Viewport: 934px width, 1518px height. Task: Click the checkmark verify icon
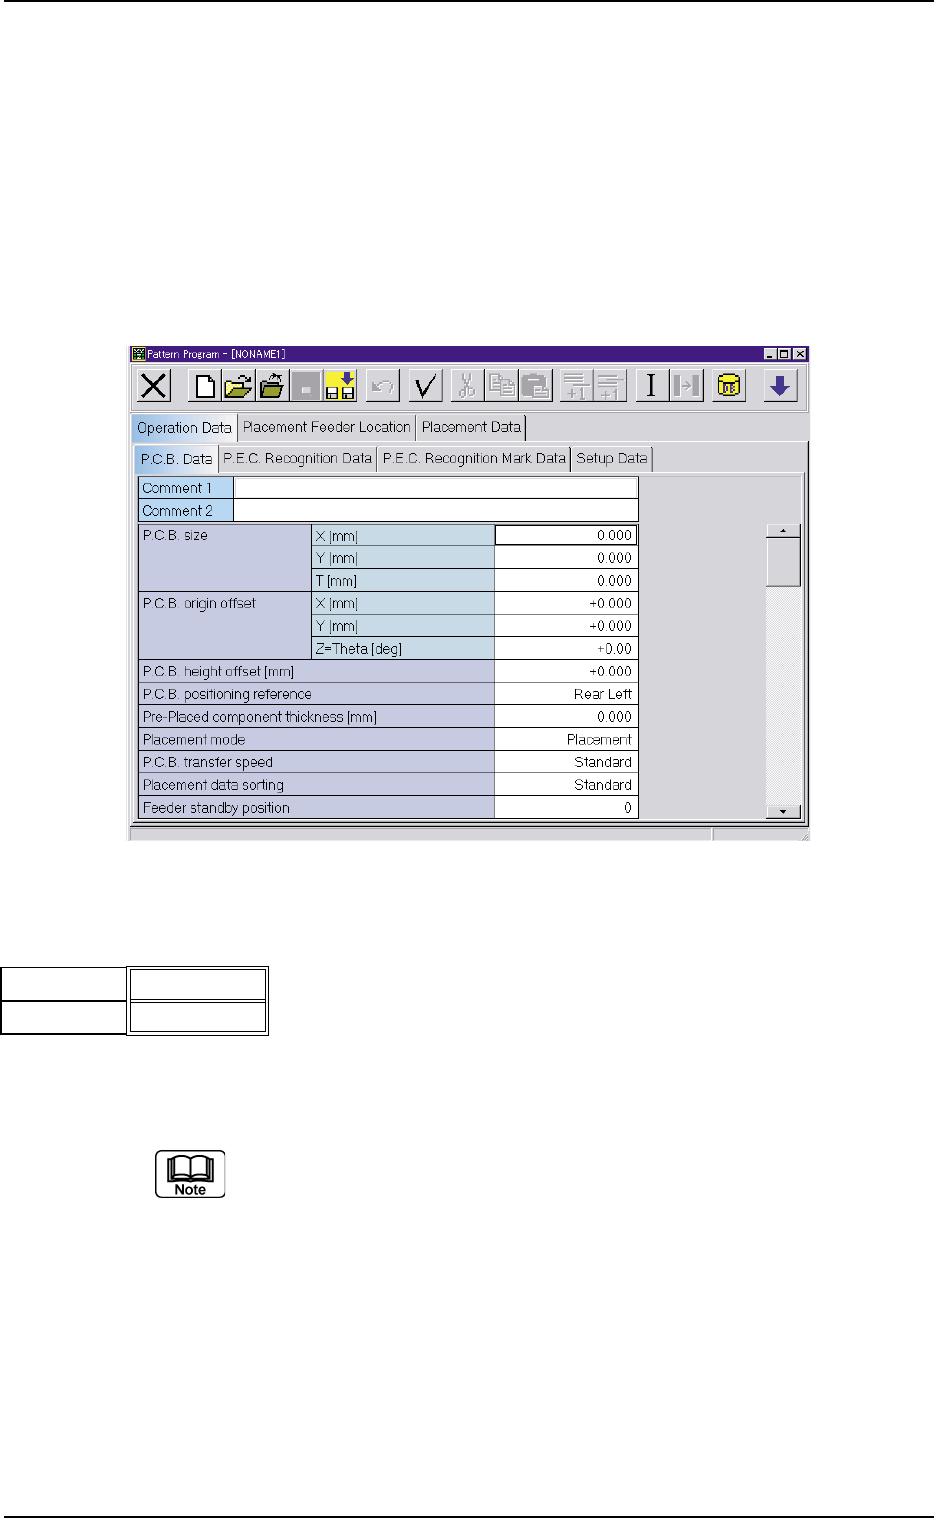(426, 386)
